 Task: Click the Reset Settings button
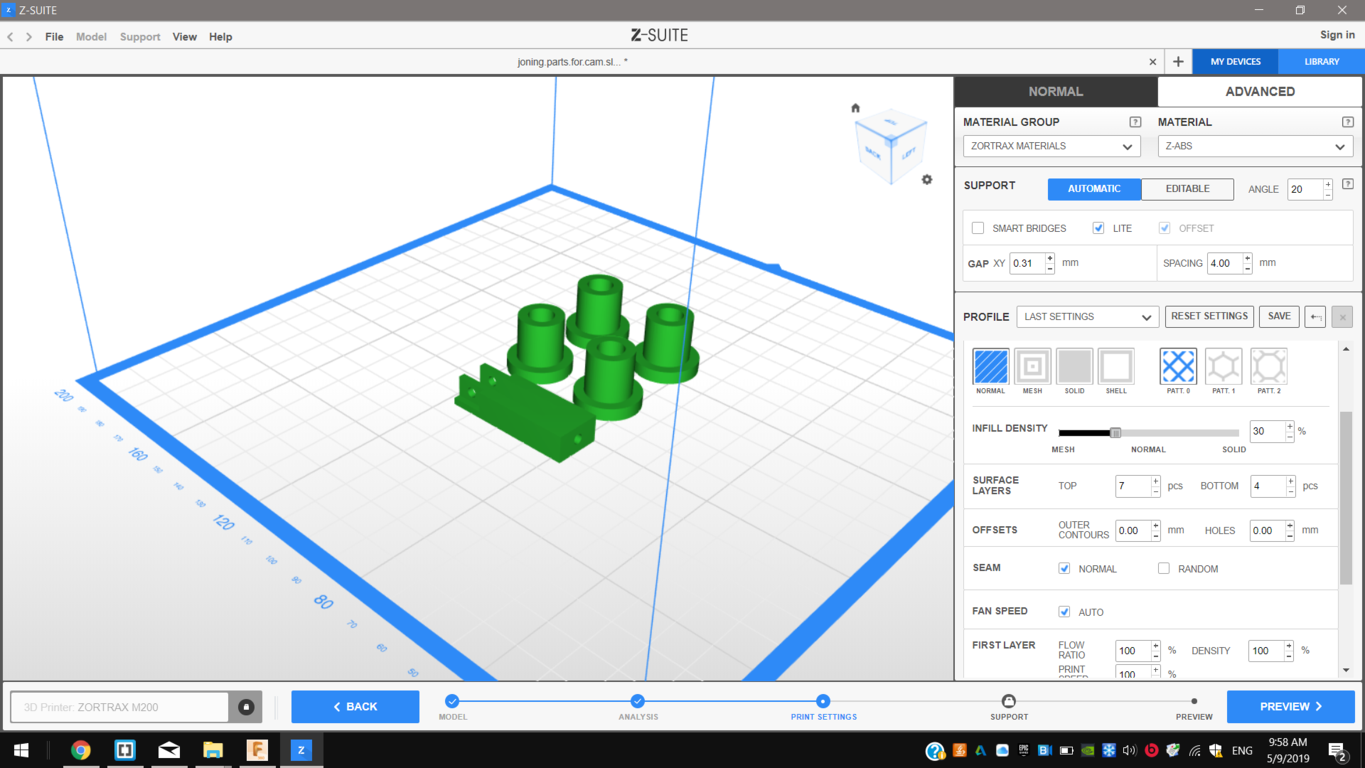click(1209, 317)
